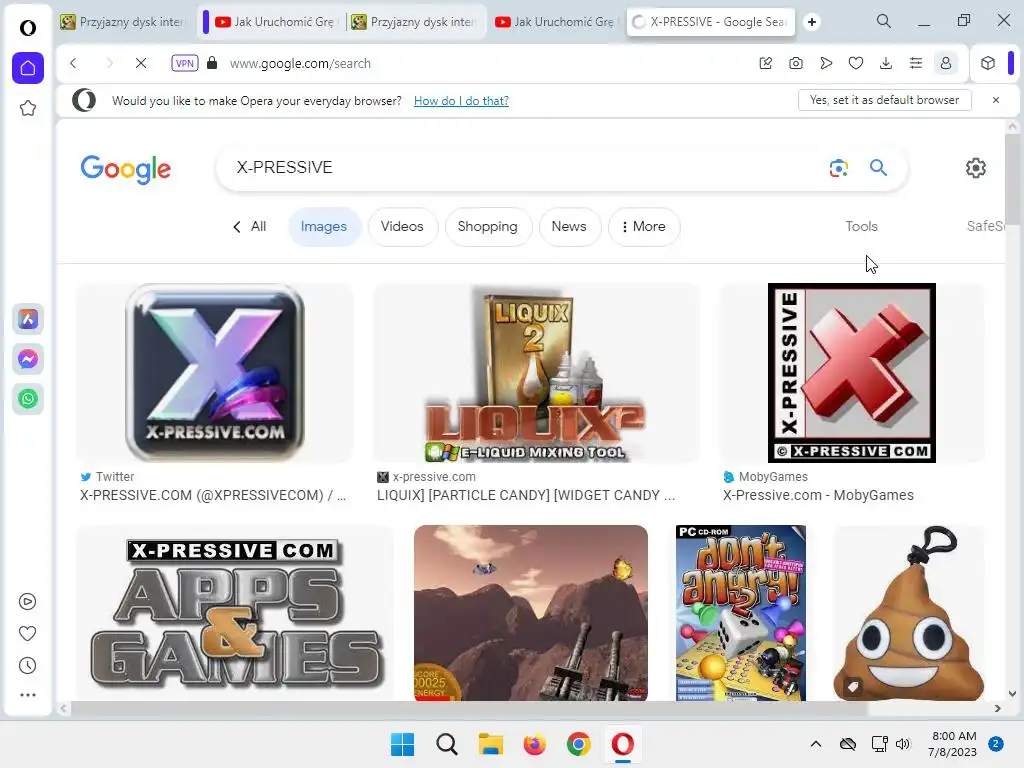Open red X MobyGames logo image
The image size is (1024, 768).
(852, 372)
